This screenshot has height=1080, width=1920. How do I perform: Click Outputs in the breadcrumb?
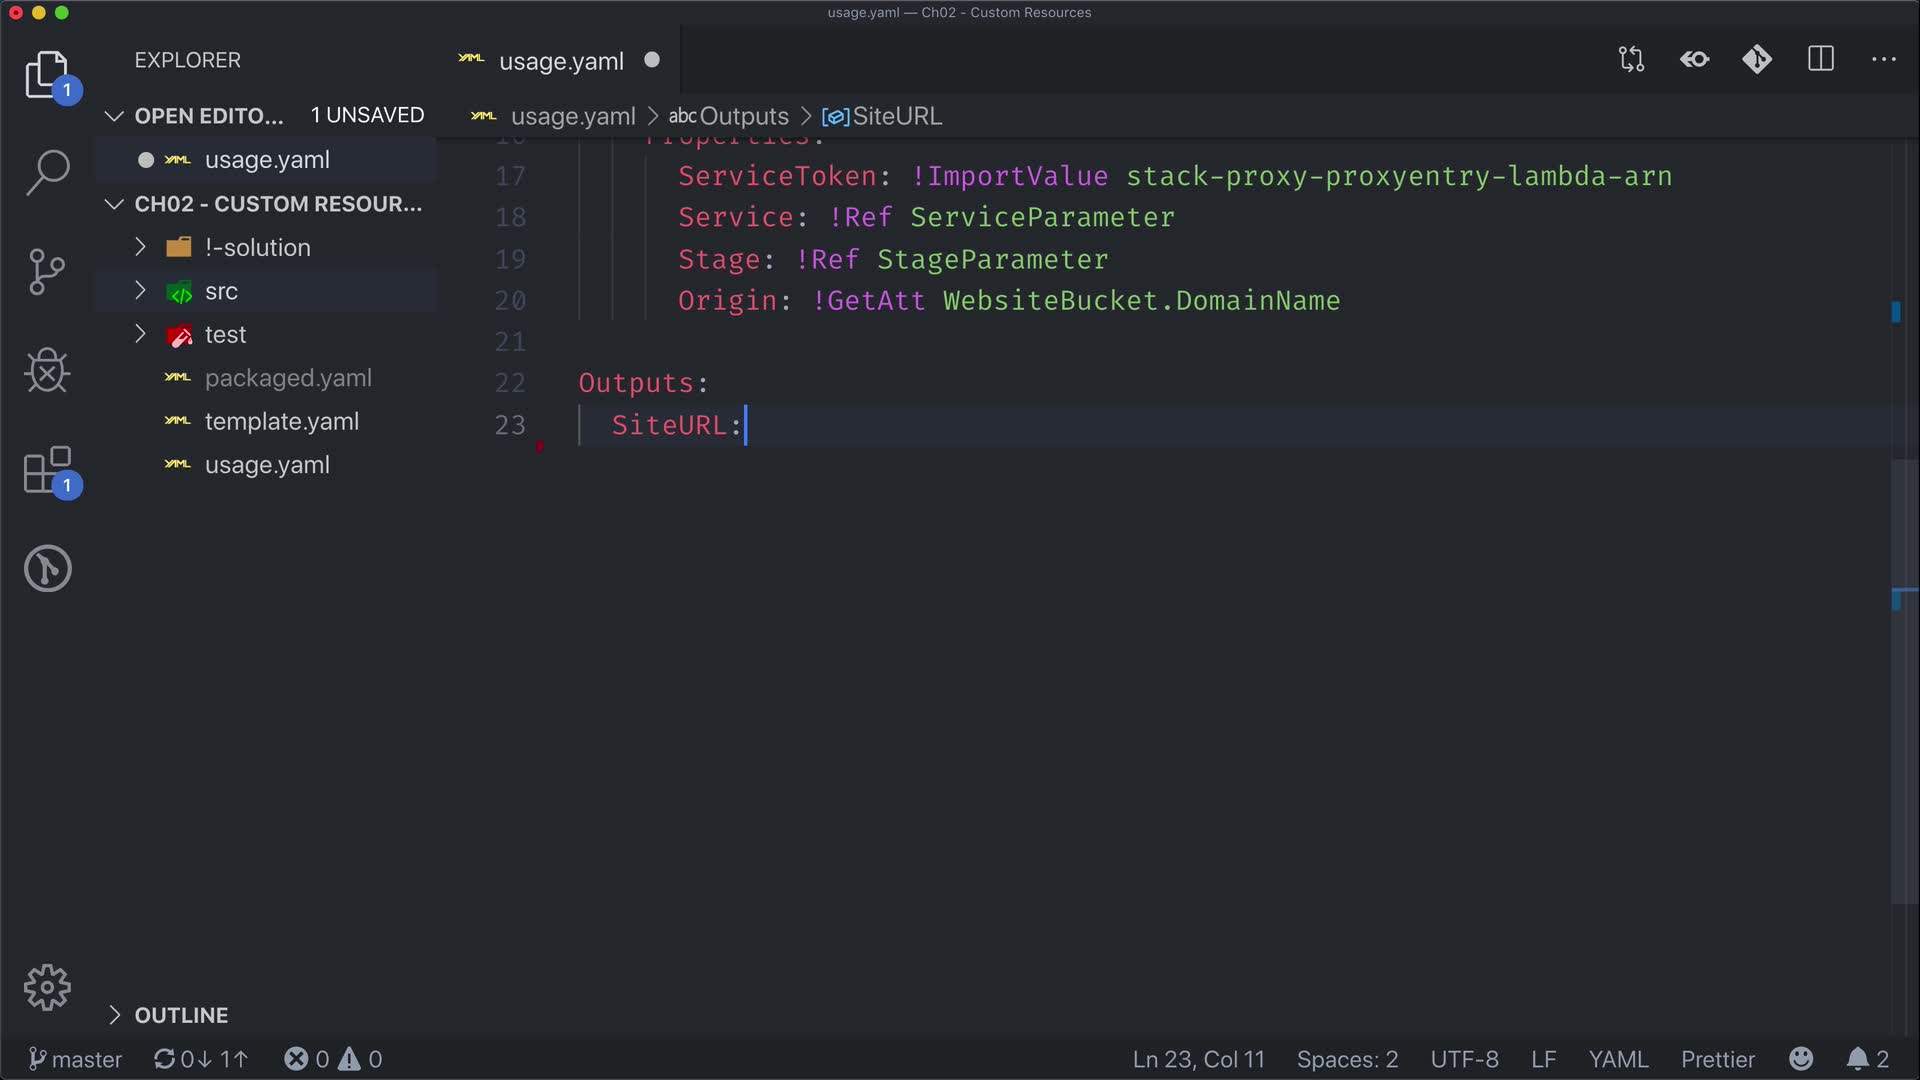point(743,116)
